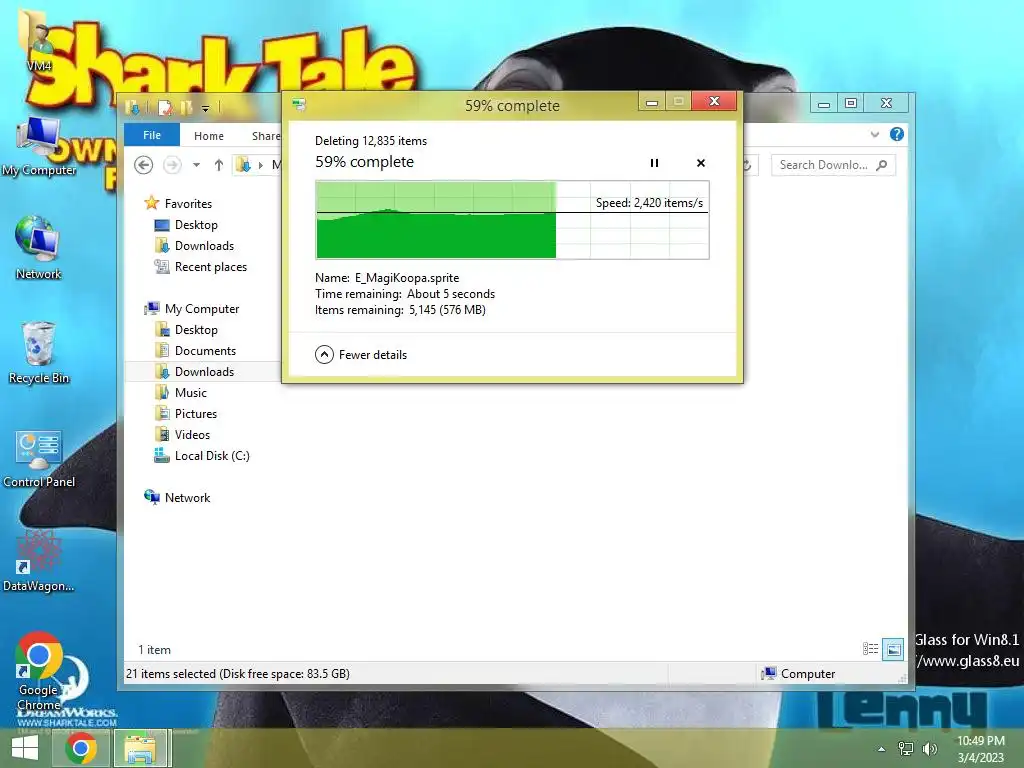Screen dimensions: 1024x768
Task: Select Favorites in navigation pane
Action: (x=188, y=204)
